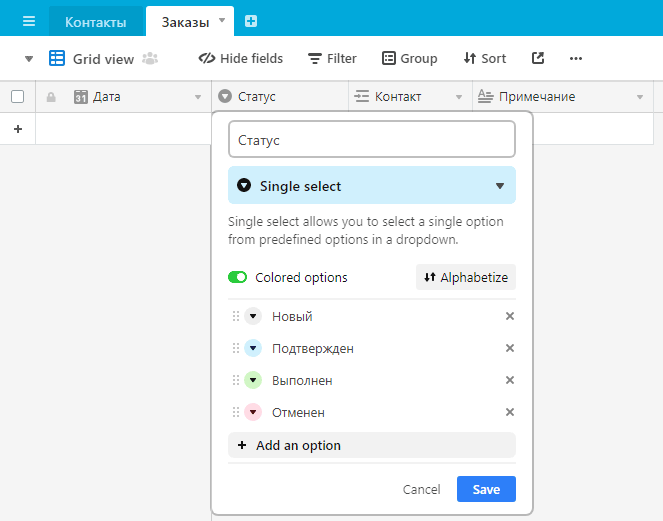
Task: Switch to the Контакты table tab
Action: 96,22
